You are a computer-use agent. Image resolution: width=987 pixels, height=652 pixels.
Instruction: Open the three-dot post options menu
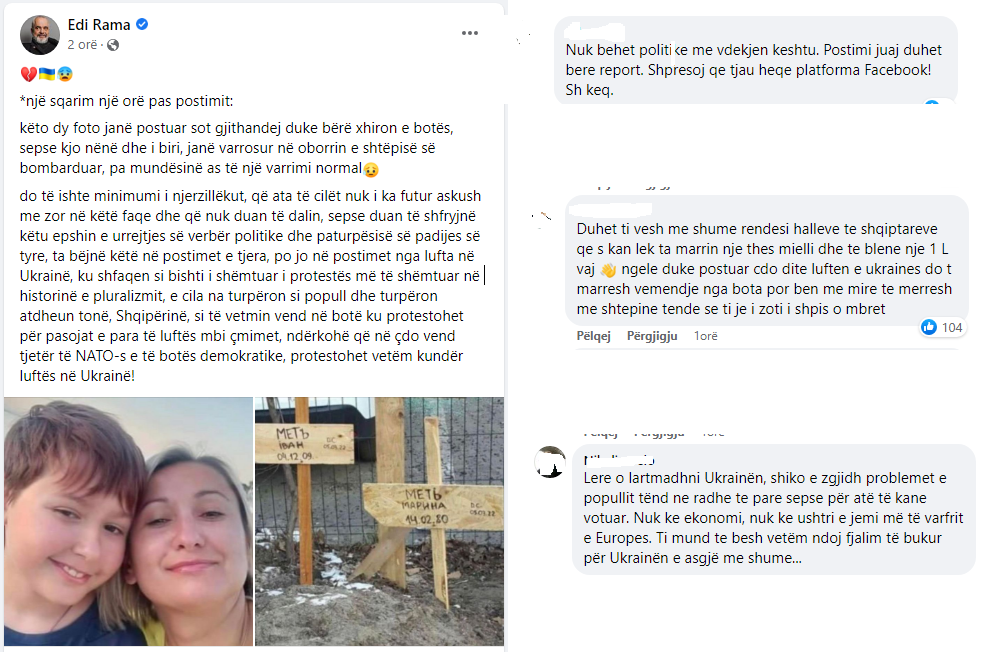[x=470, y=33]
